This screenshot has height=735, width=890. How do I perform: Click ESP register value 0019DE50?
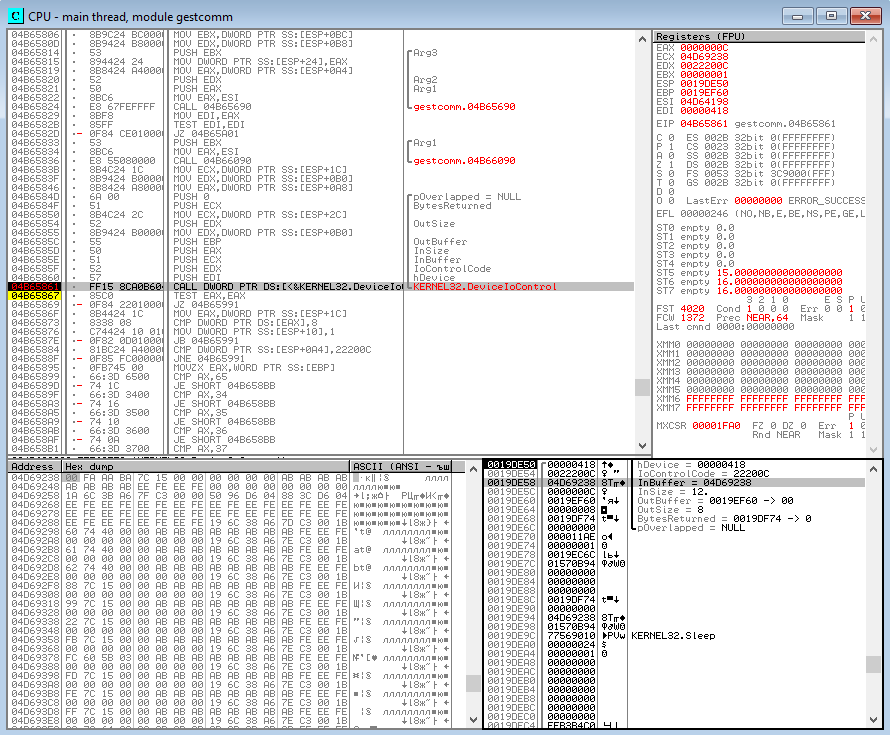point(704,84)
